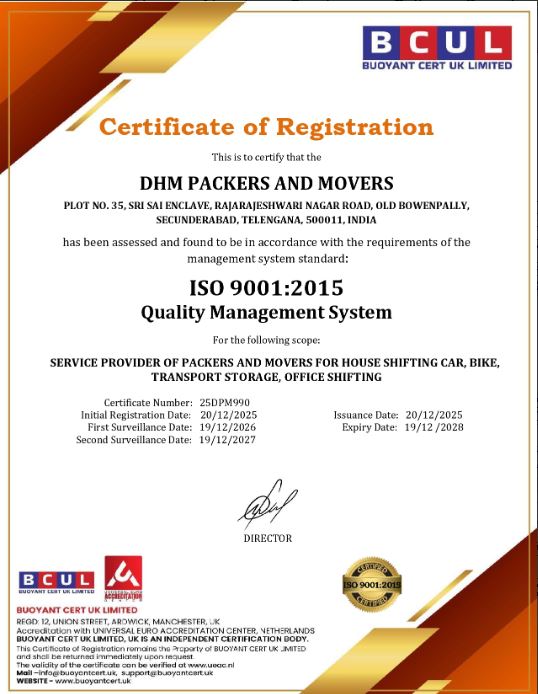Click 'For the following scope:' text

click(x=266, y=340)
